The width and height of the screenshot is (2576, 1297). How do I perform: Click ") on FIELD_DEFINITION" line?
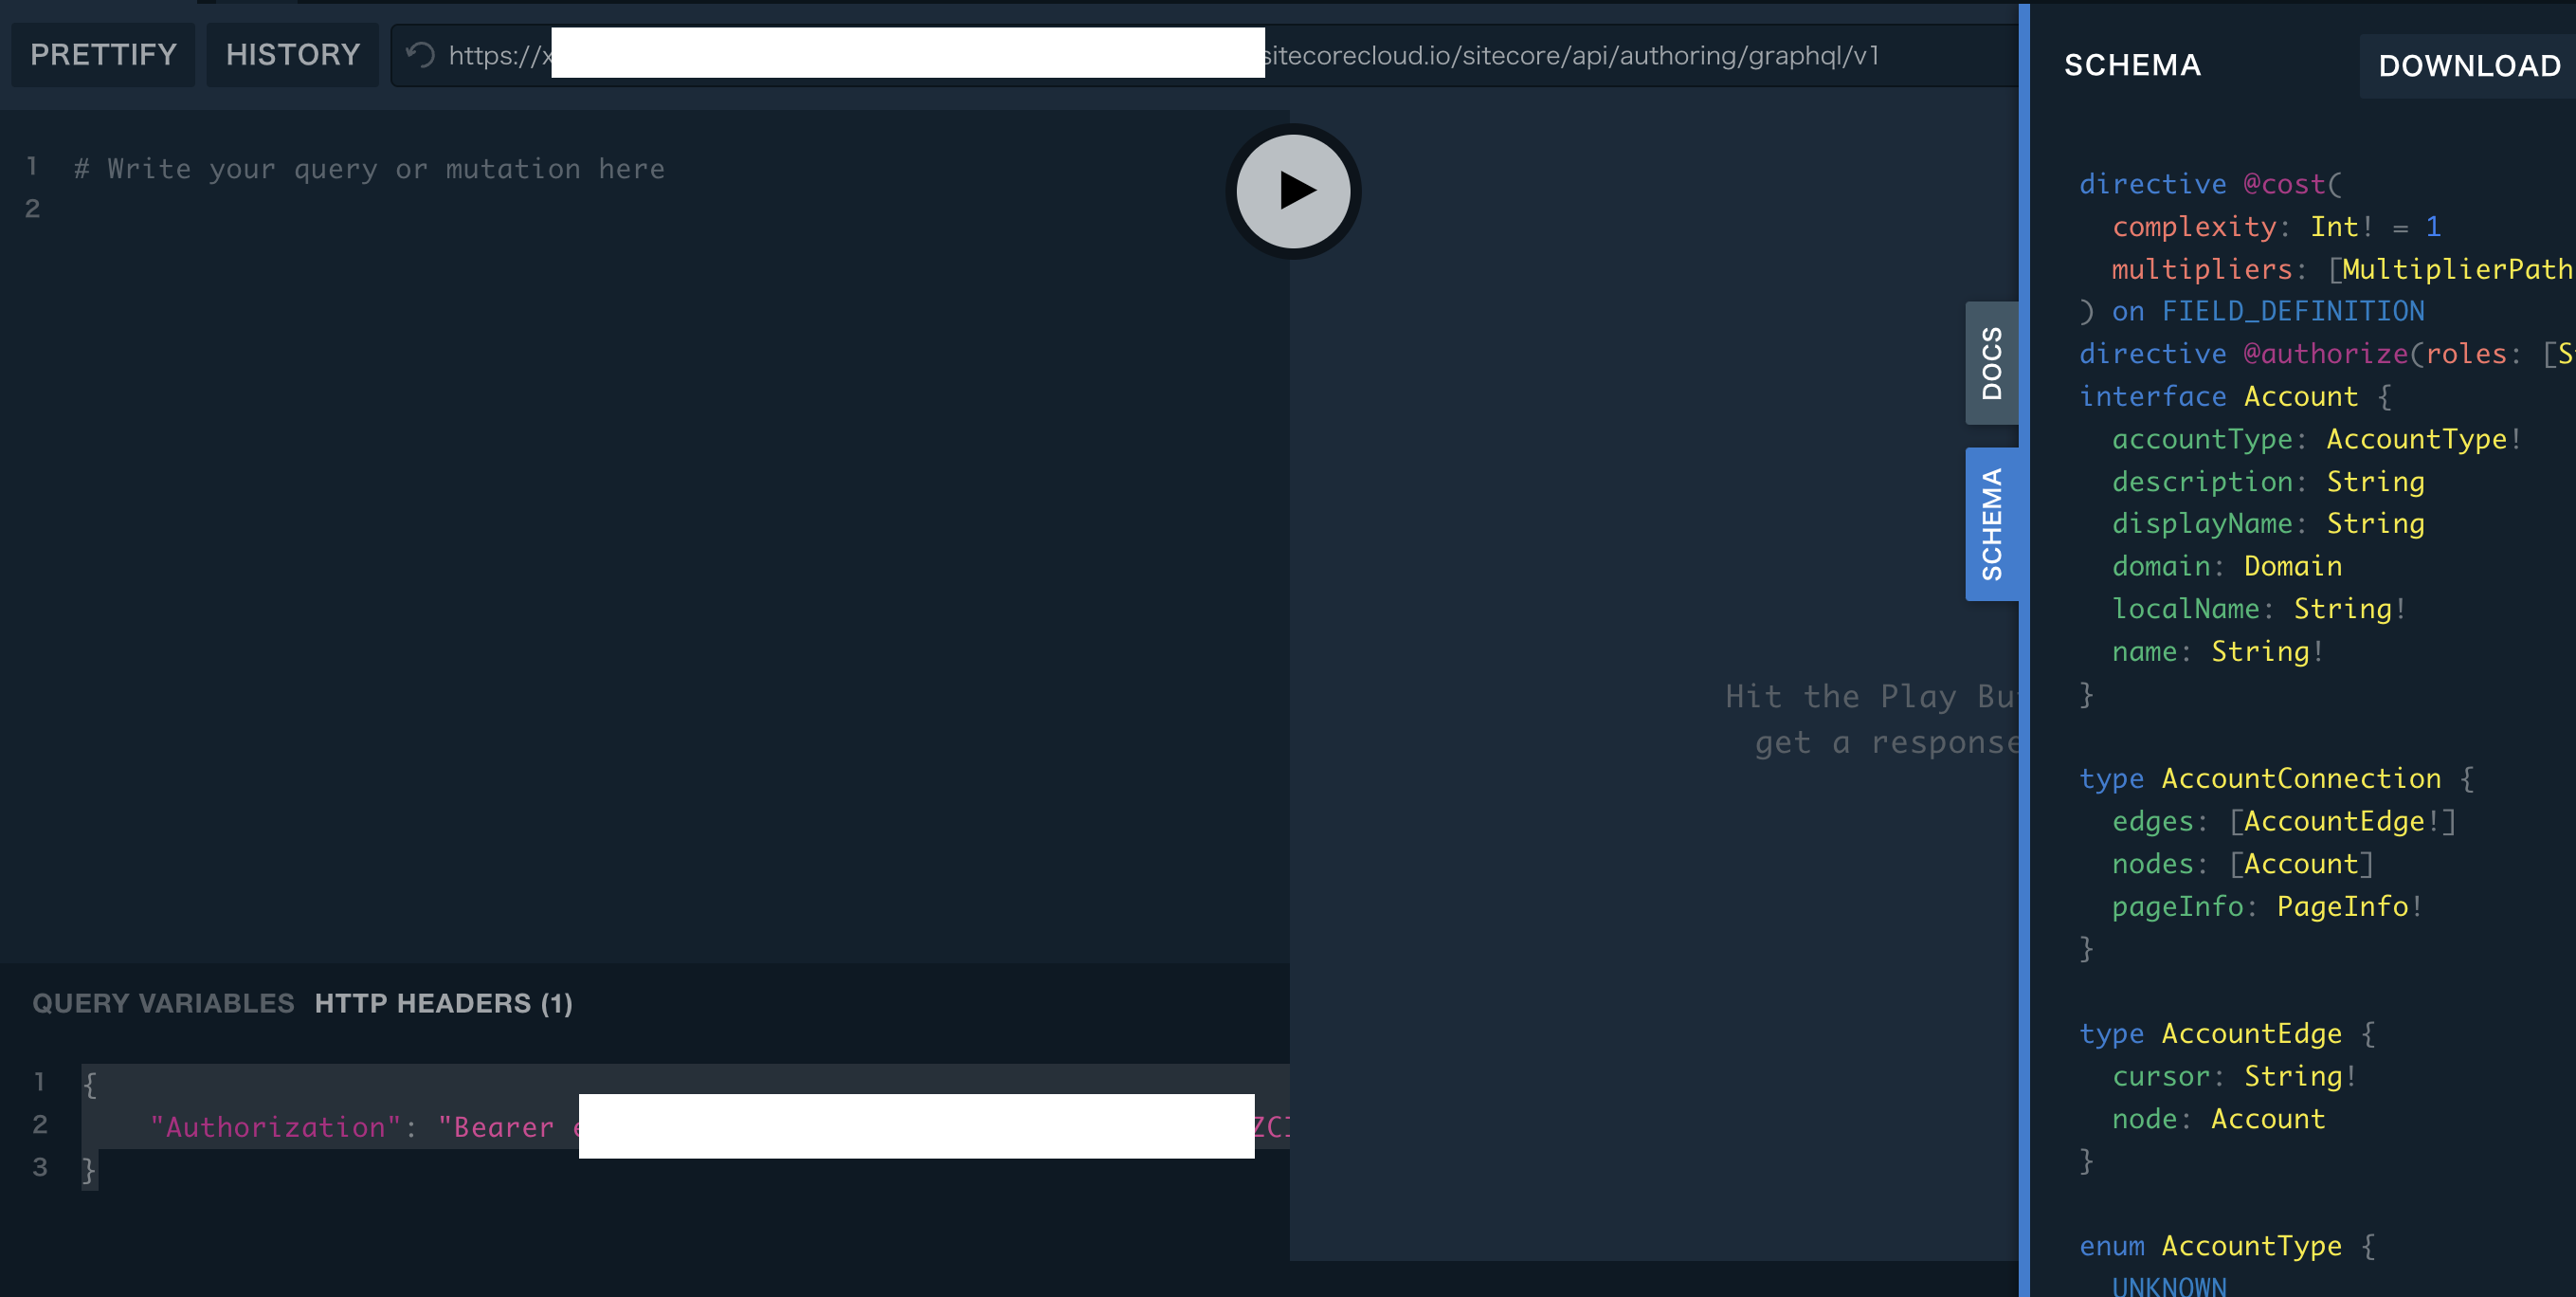click(2252, 312)
